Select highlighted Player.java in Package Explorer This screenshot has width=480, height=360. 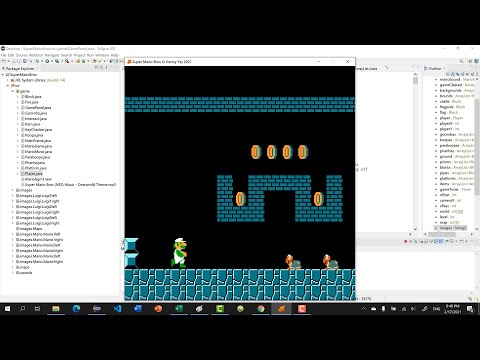[x=32, y=174]
